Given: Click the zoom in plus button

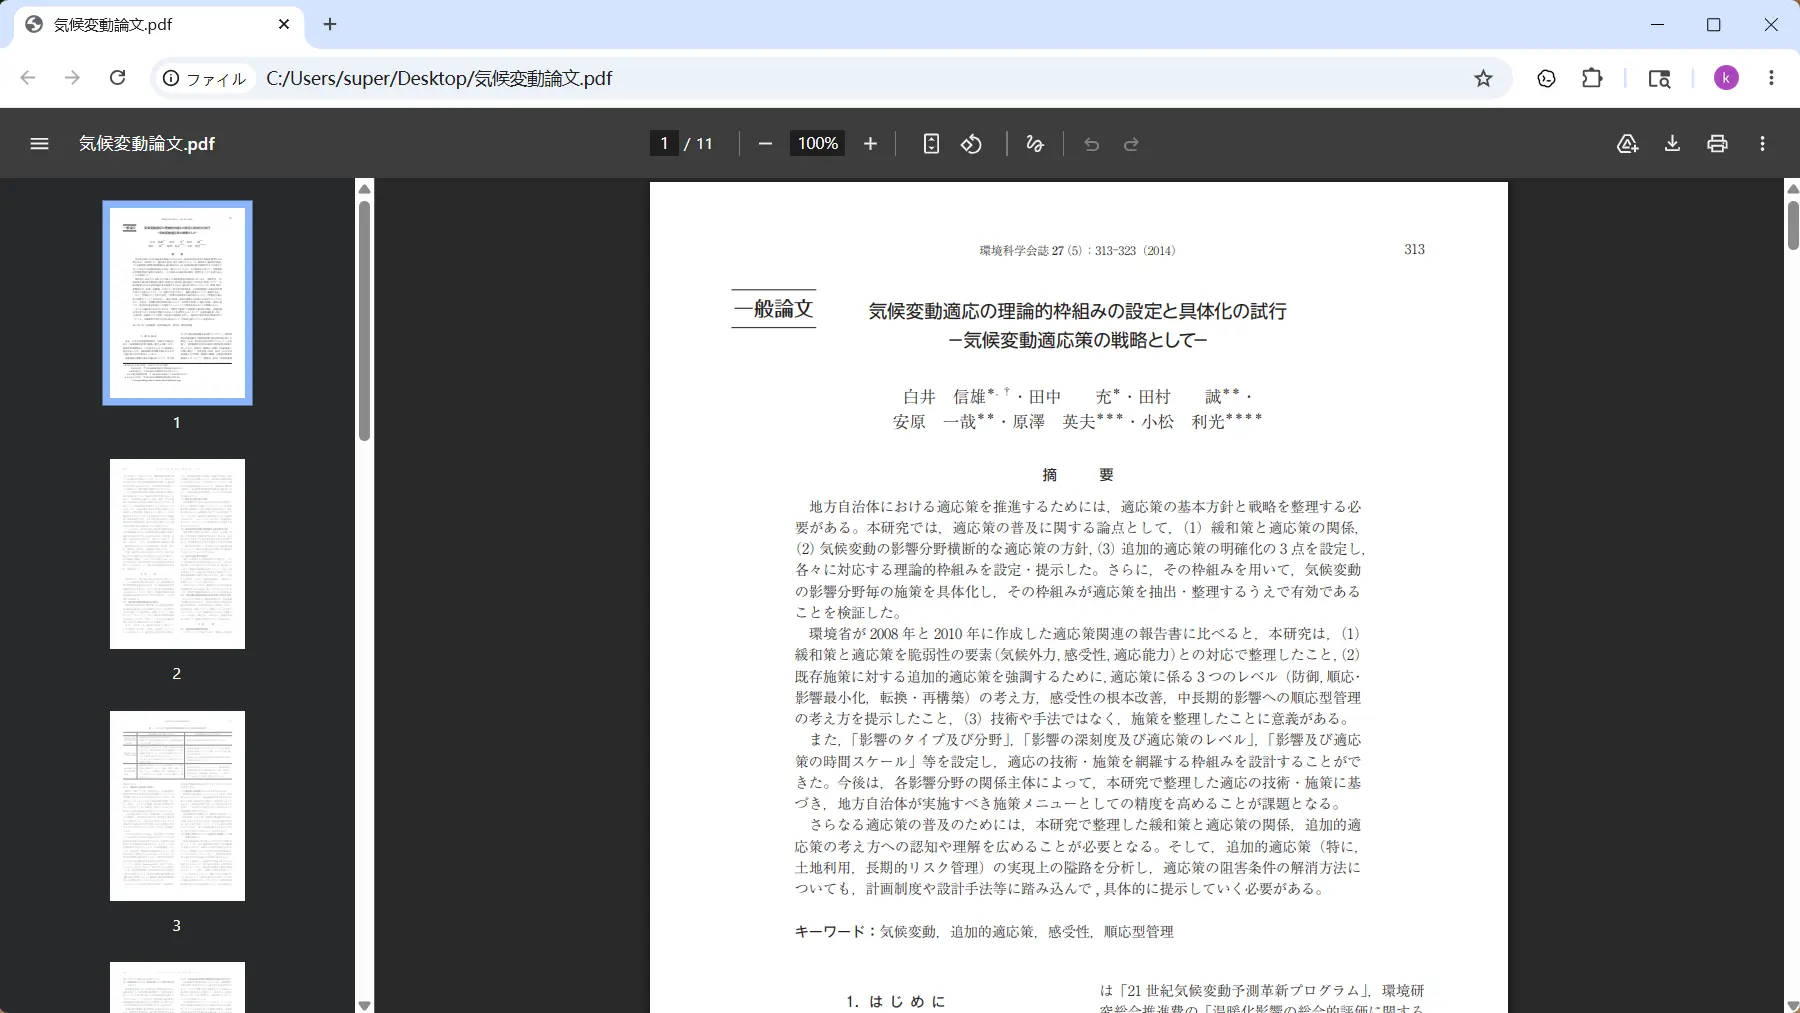Looking at the screenshot, I should point(870,144).
